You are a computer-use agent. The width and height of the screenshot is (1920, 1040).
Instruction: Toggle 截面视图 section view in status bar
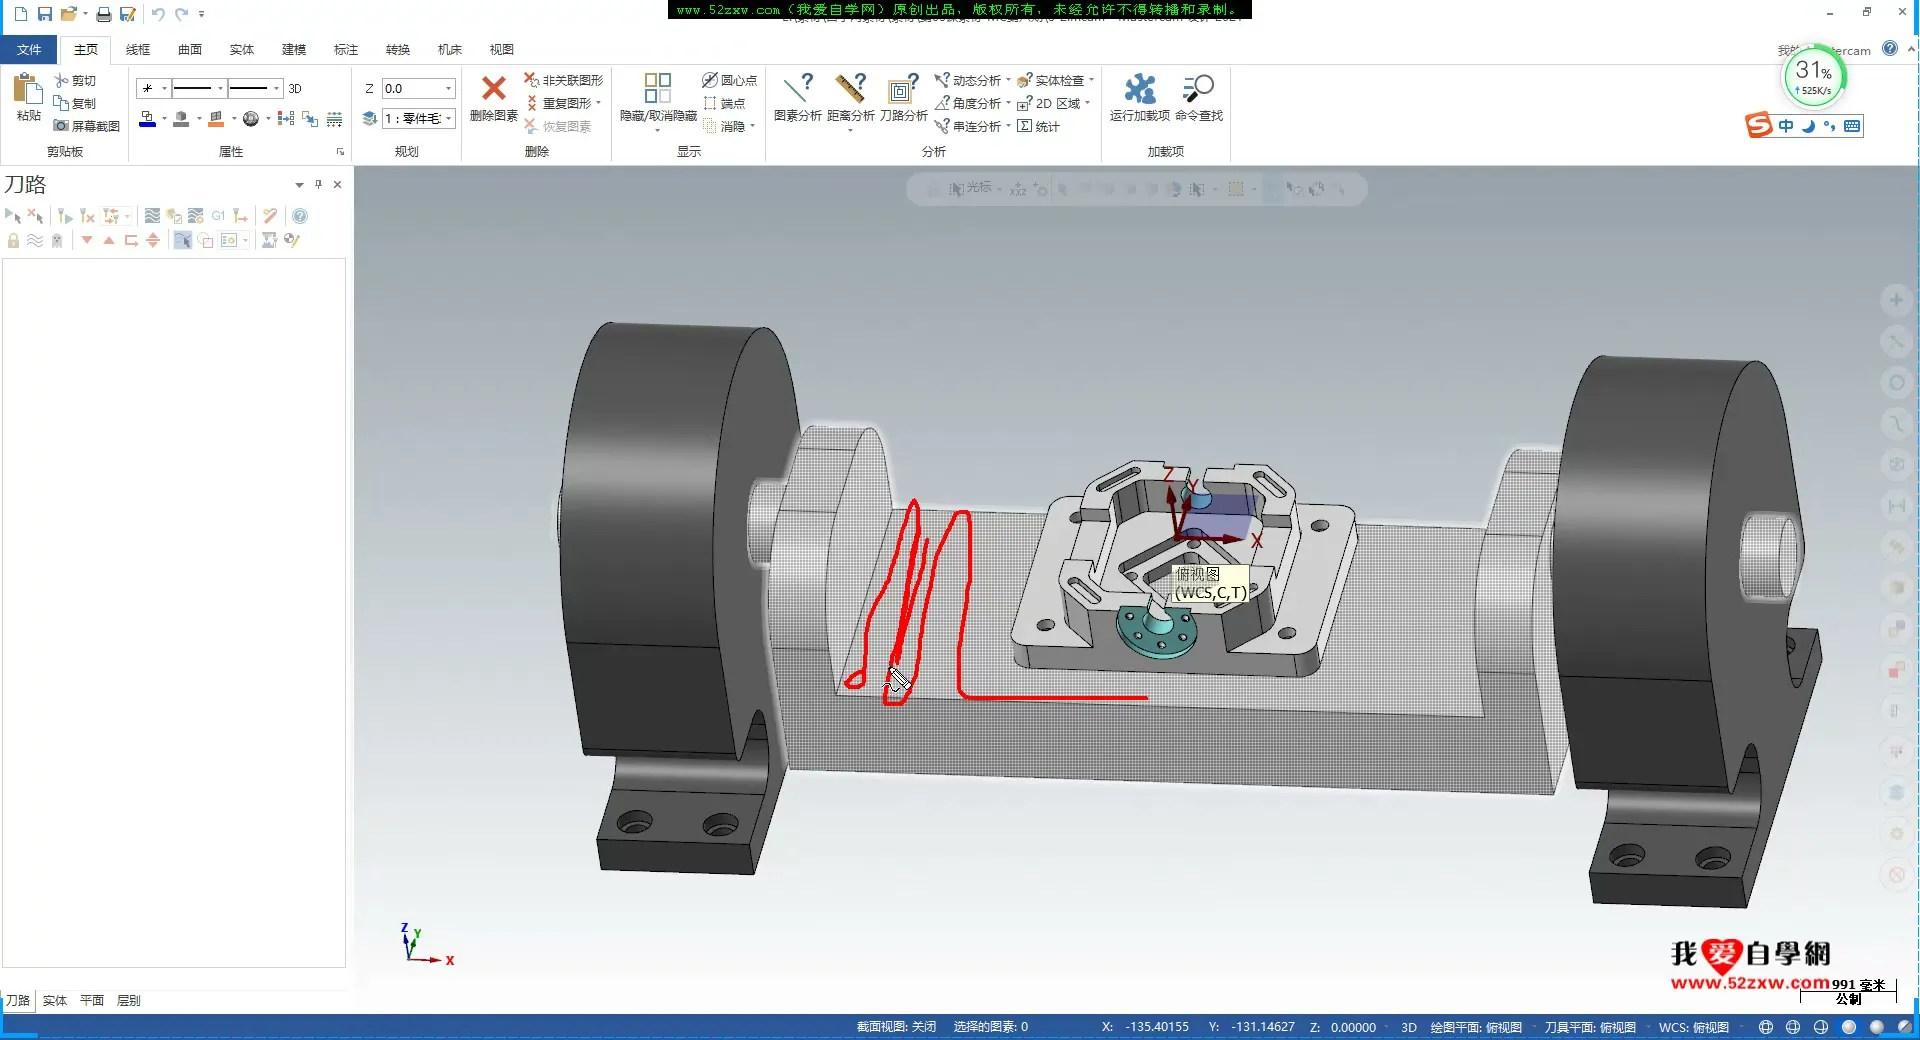click(896, 1027)
